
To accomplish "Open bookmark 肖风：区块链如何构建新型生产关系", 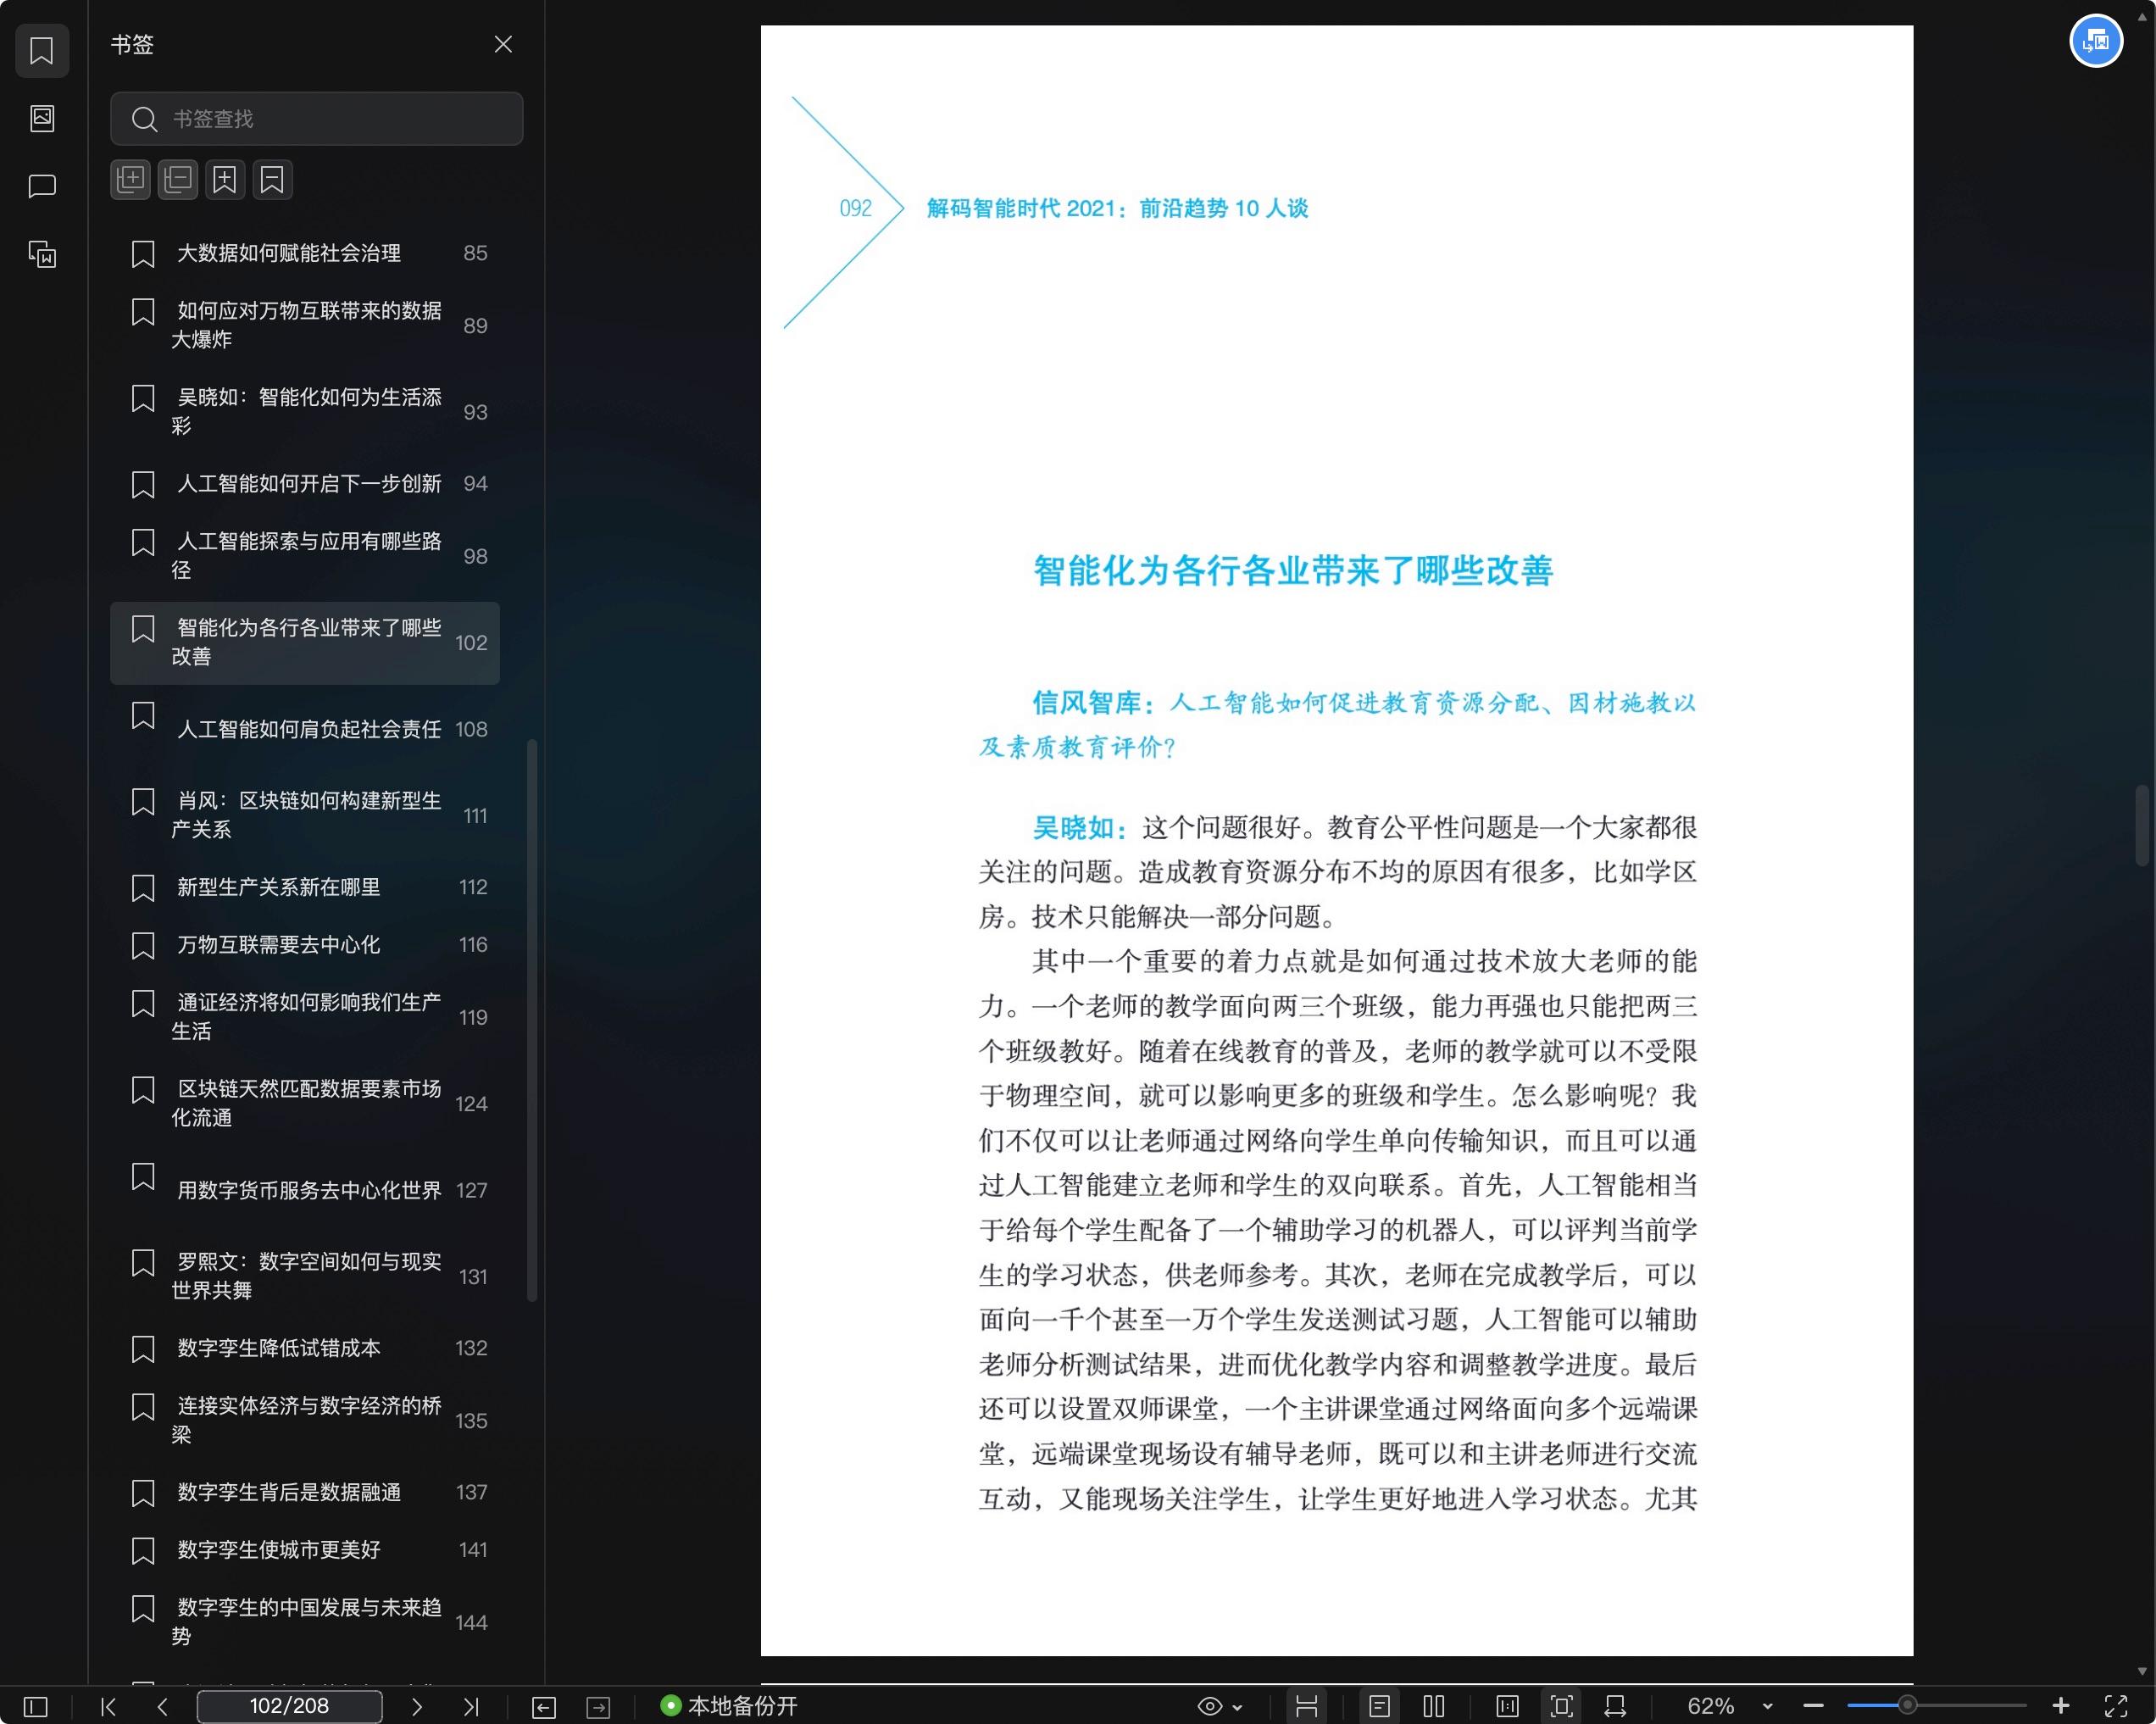I will tap(305, 815).
